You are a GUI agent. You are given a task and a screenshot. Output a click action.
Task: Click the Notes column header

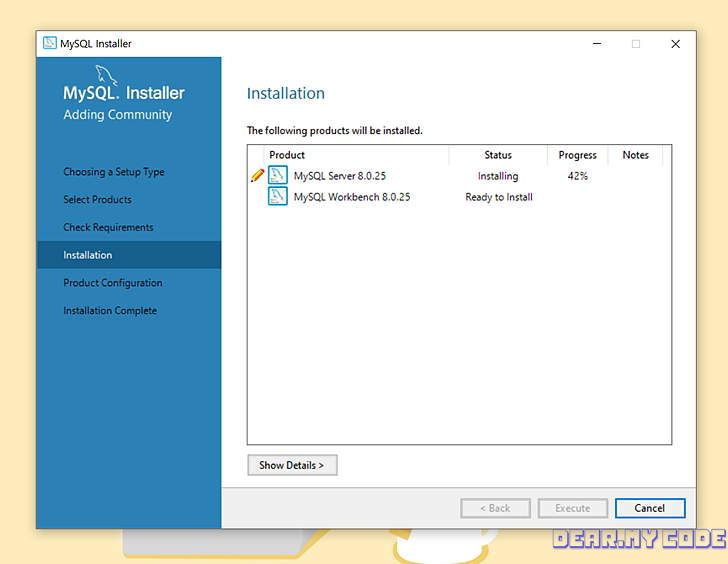[x=636, y=155]
